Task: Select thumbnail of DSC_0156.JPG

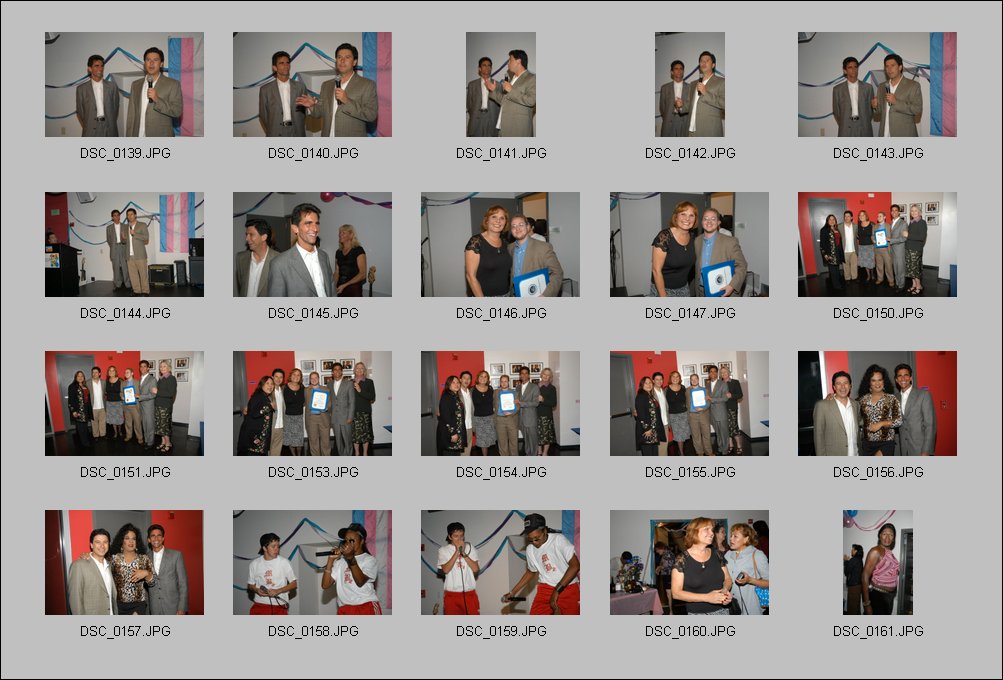Action: point(877,403)
